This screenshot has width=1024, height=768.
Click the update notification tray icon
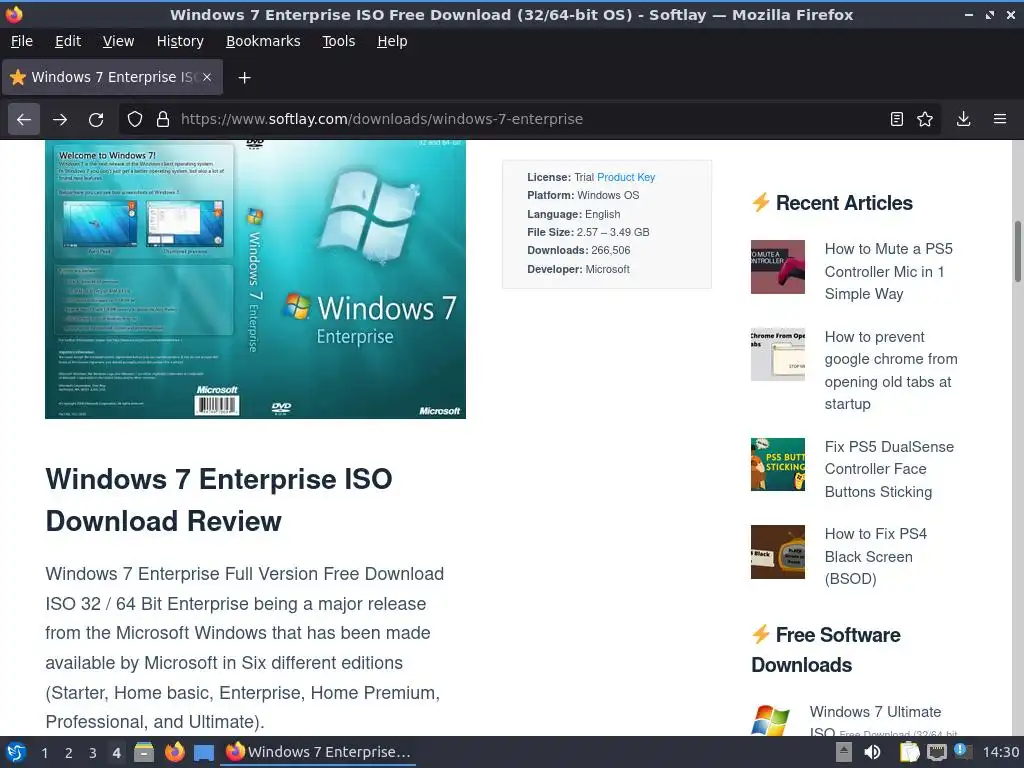pos(963,751)
